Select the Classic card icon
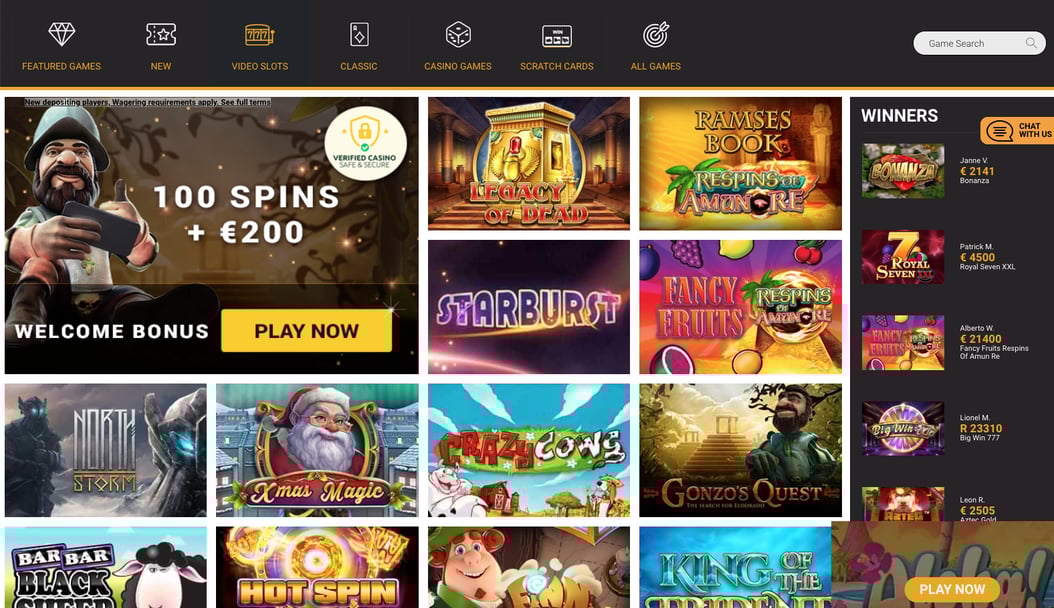 tap(359, 34)
